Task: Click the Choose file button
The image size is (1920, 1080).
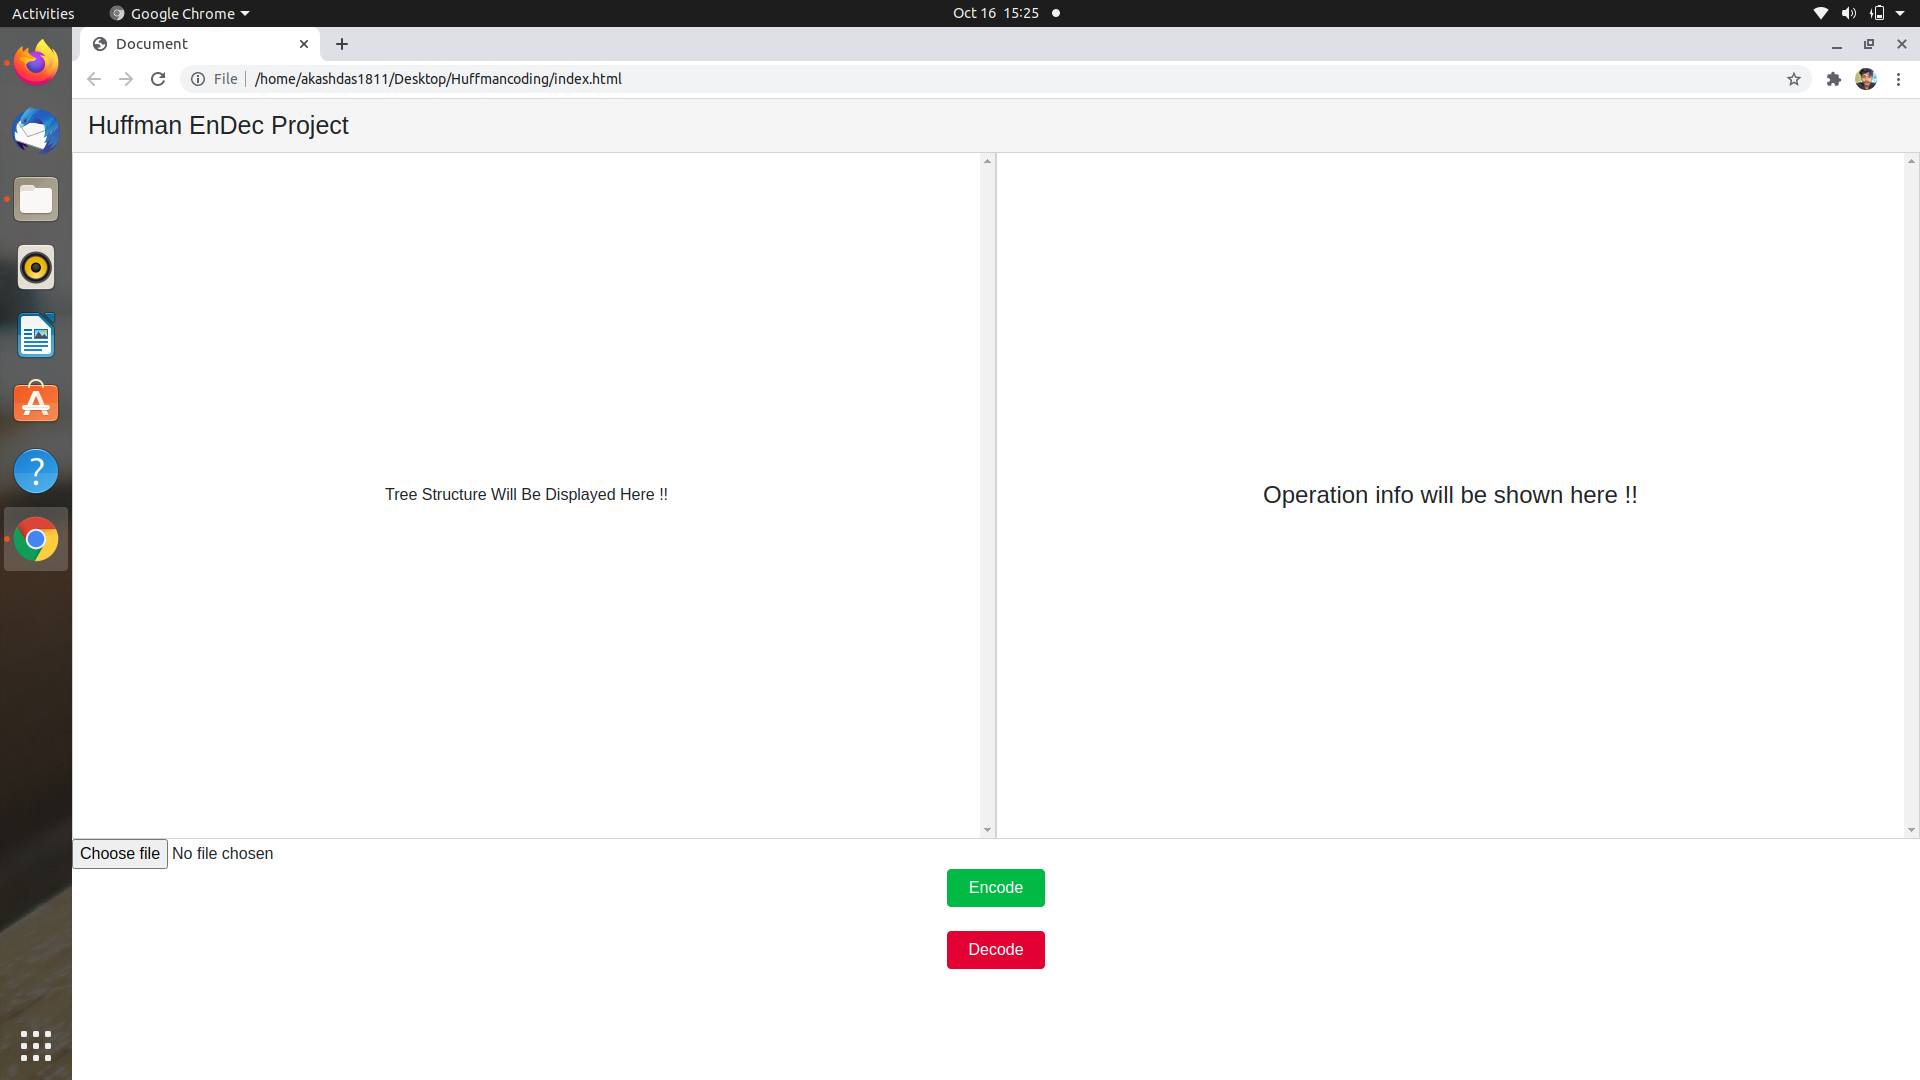Action: [120, 854]
